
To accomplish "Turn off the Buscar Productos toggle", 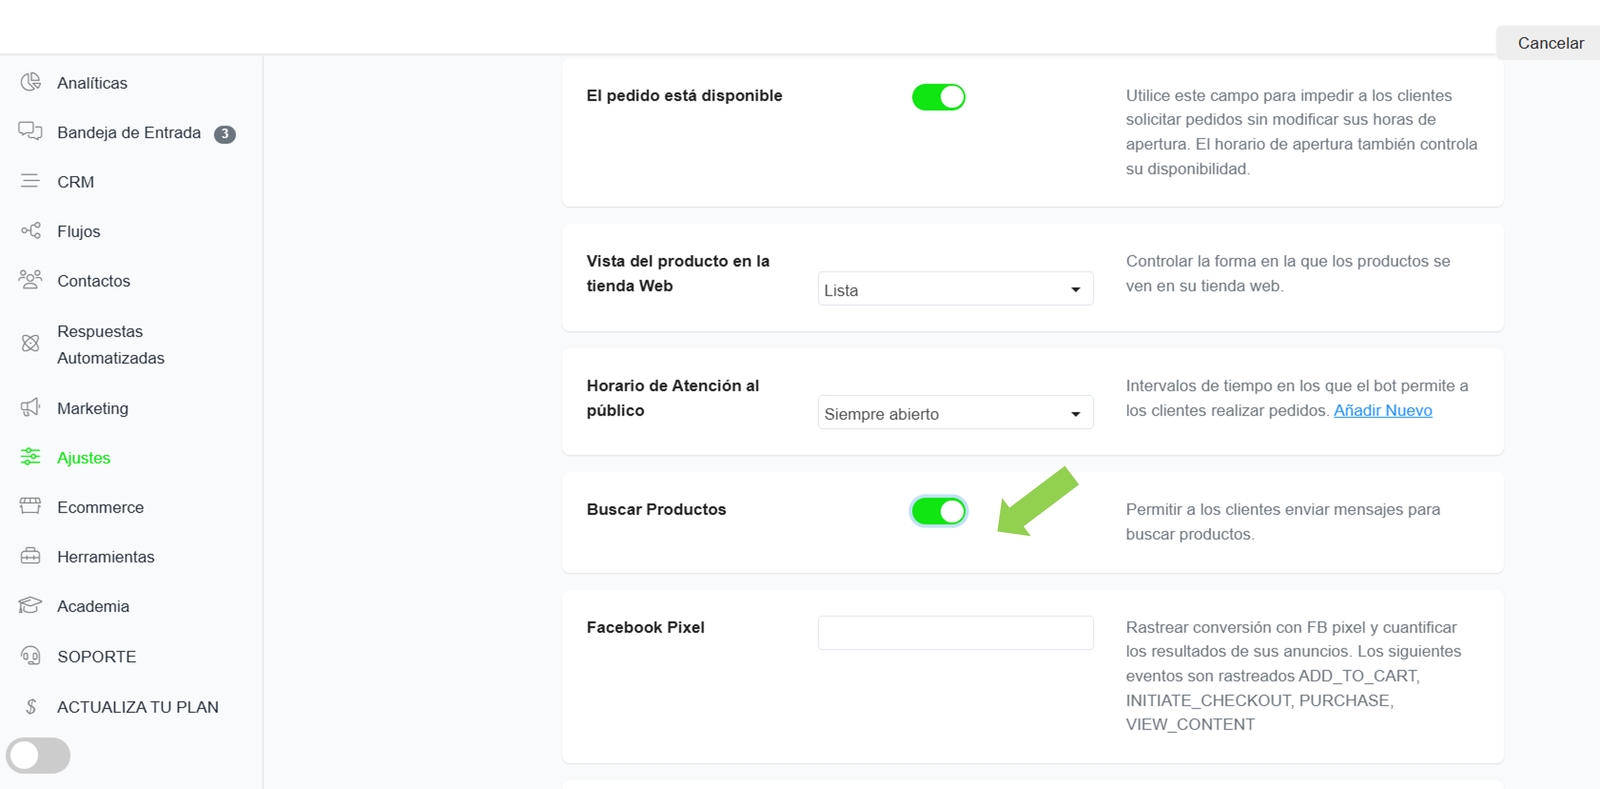I will click(938, 511).
